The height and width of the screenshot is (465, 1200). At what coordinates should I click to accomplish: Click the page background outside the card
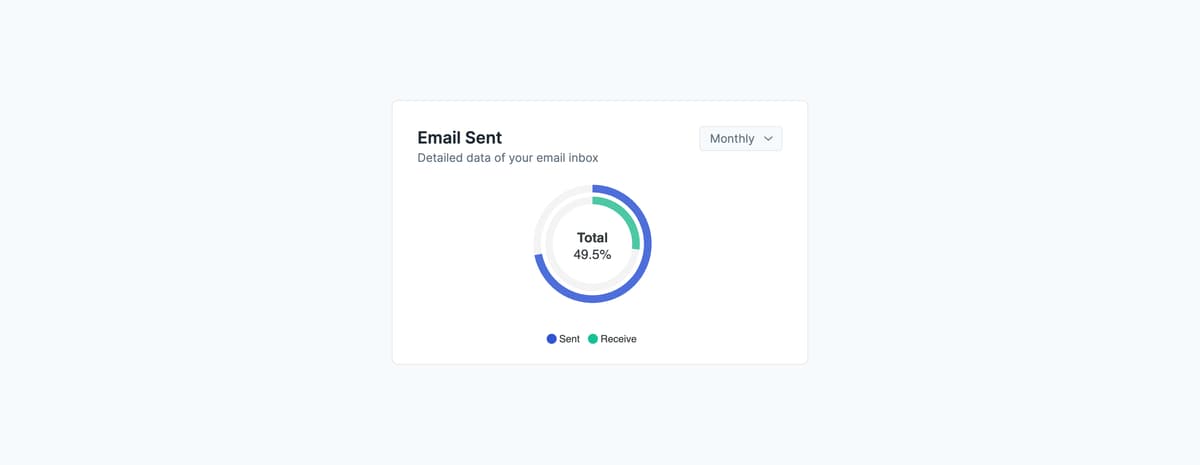click(200, 250)
